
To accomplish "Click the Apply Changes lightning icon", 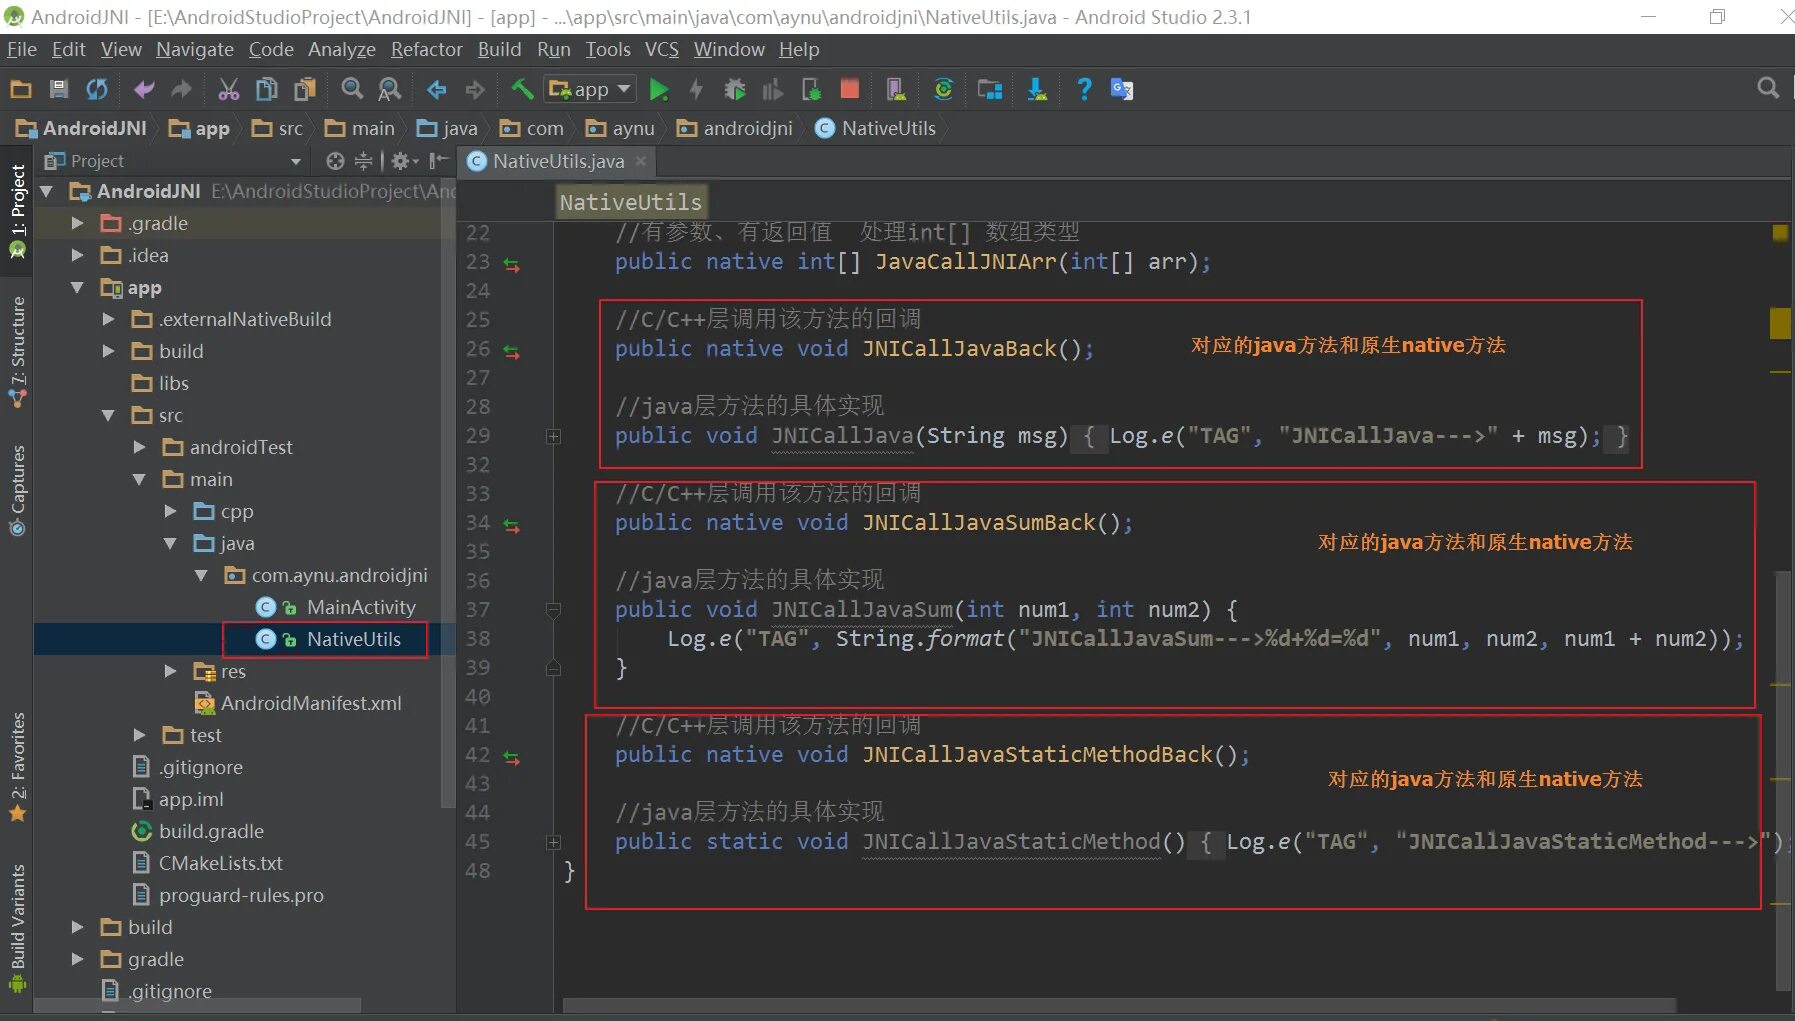I will click(x=696, y=89).
